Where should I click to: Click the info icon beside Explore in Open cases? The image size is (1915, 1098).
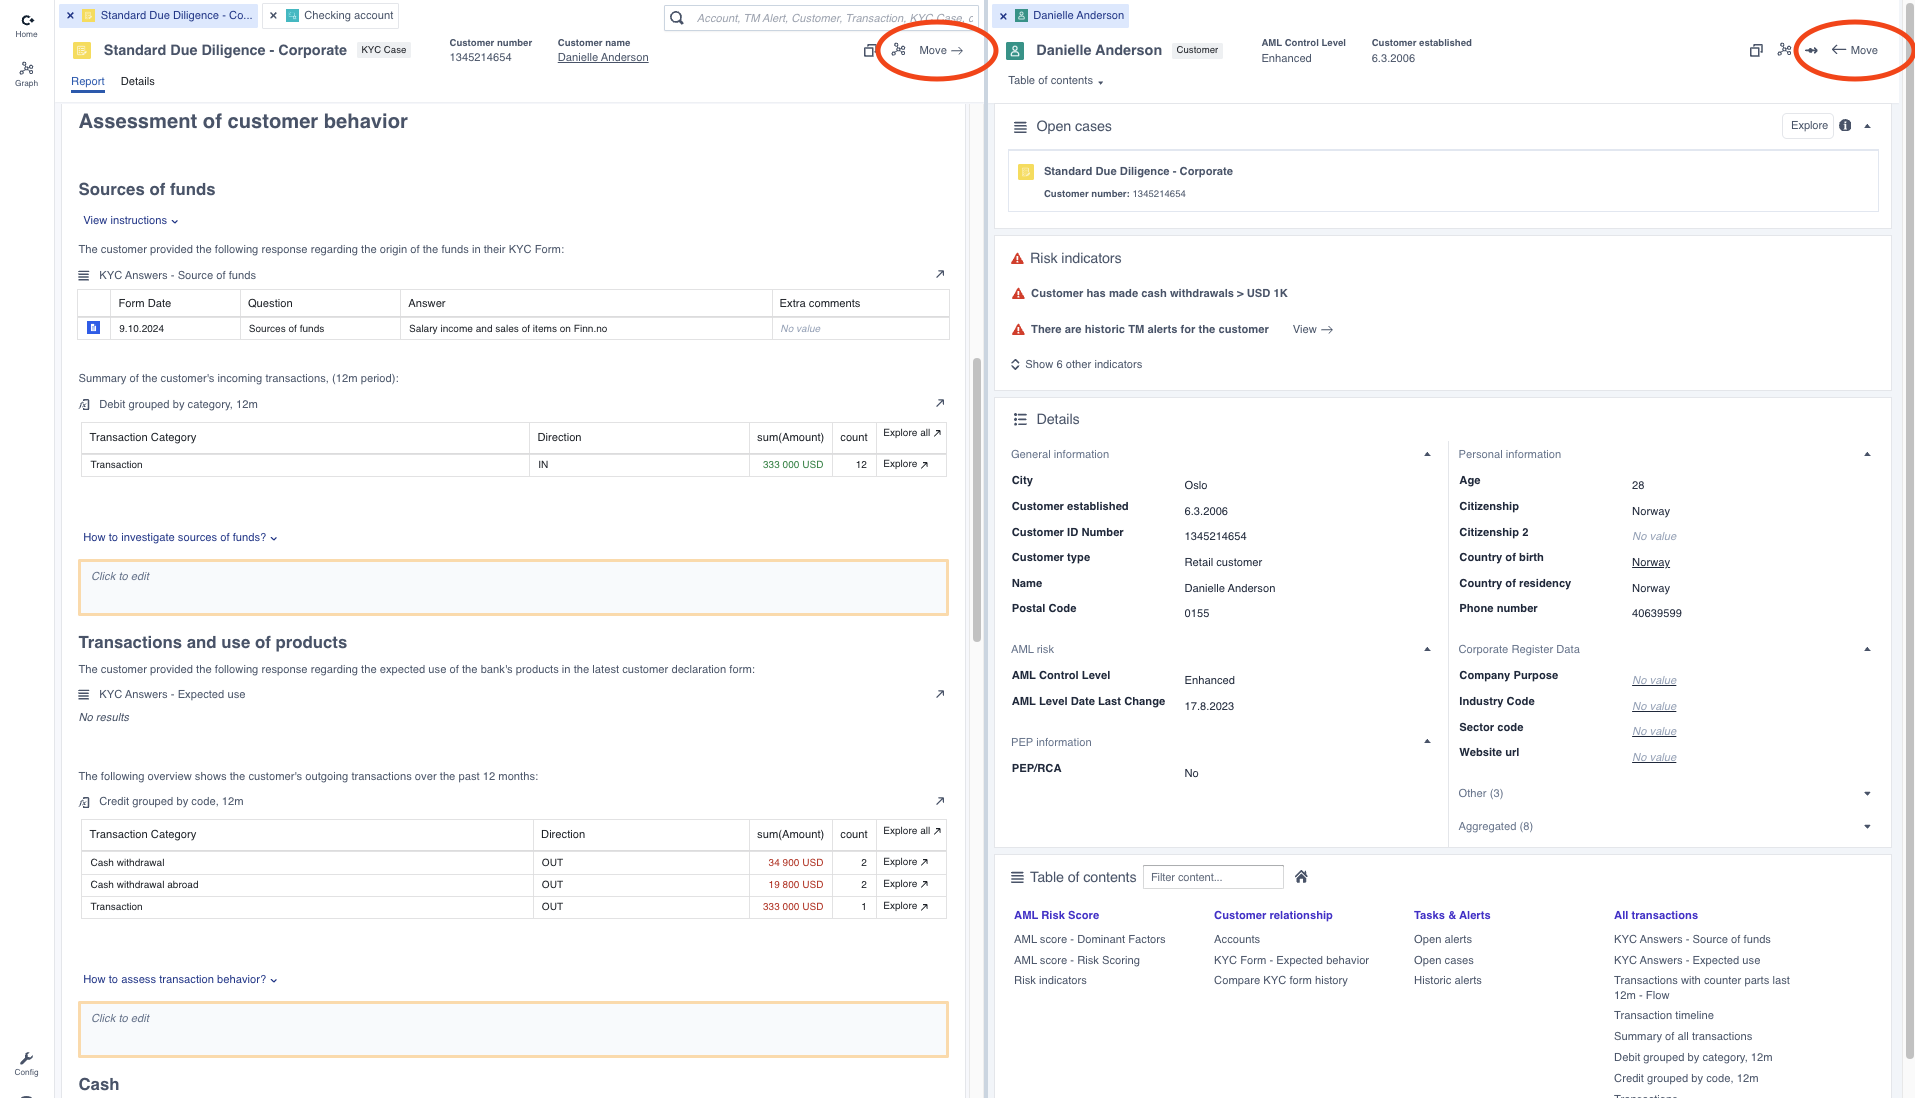pos(1845,126)
